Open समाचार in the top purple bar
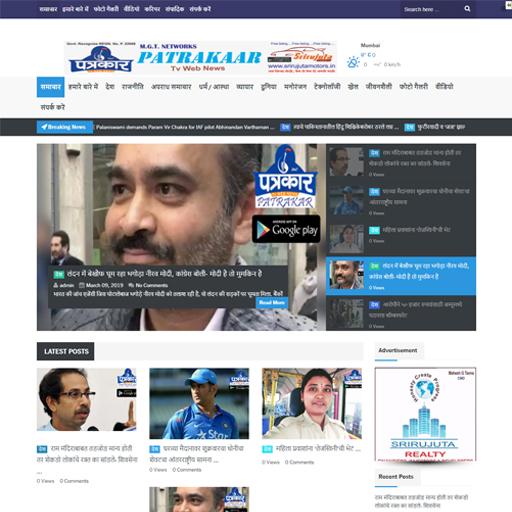The image size is (512, 512). point(48,9)
